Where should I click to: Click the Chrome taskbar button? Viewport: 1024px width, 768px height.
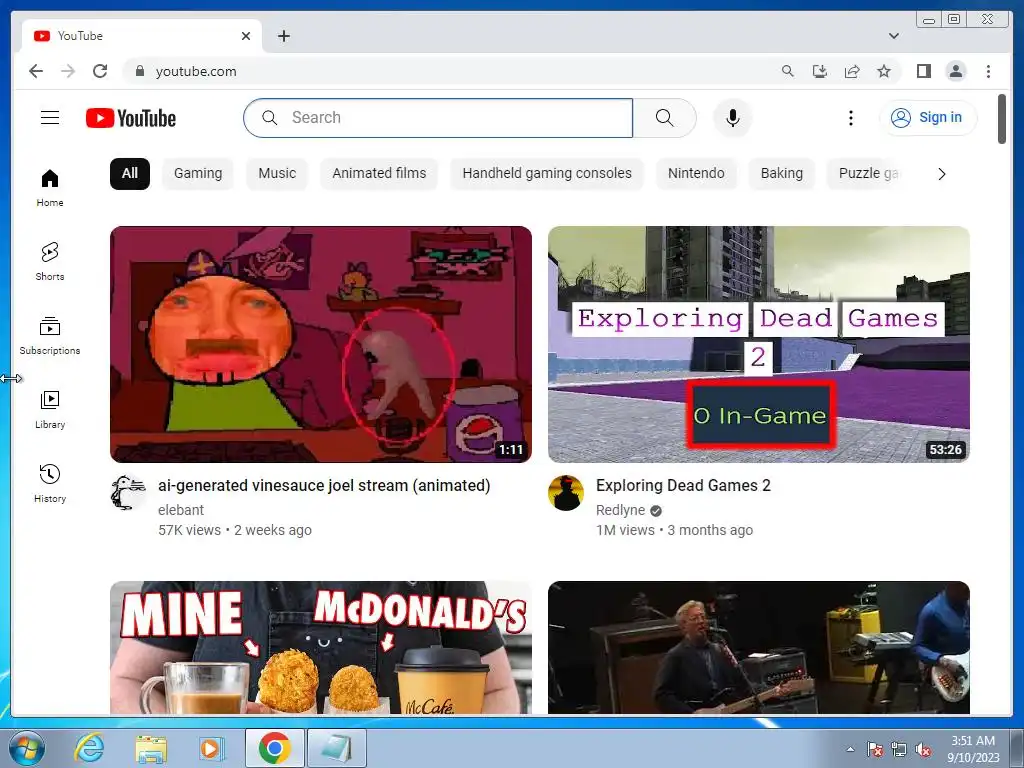point(274,748)
